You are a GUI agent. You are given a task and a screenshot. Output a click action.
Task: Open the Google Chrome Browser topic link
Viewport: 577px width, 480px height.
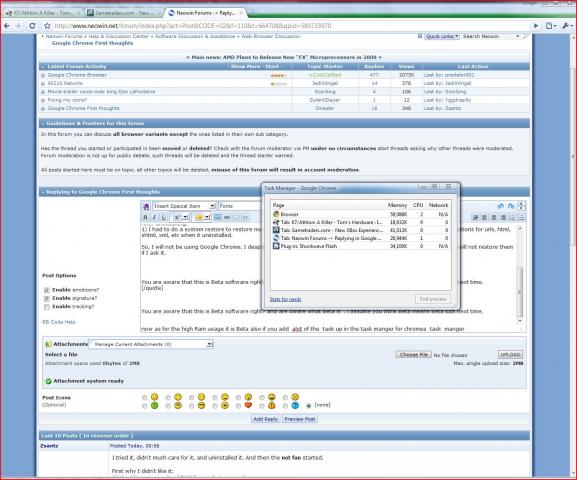point(77,75)
